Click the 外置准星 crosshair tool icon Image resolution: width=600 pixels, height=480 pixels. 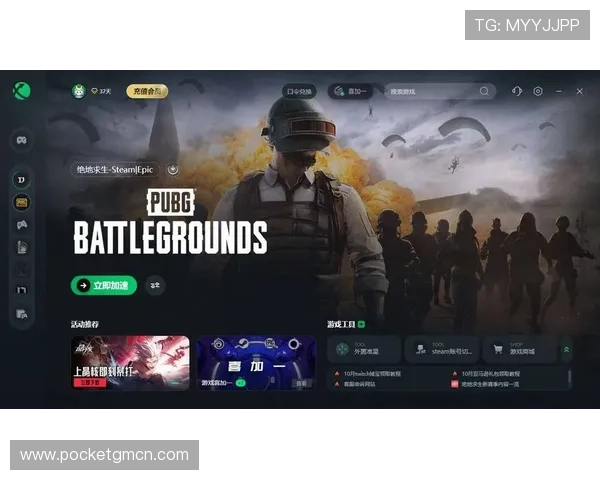(343, 350)
